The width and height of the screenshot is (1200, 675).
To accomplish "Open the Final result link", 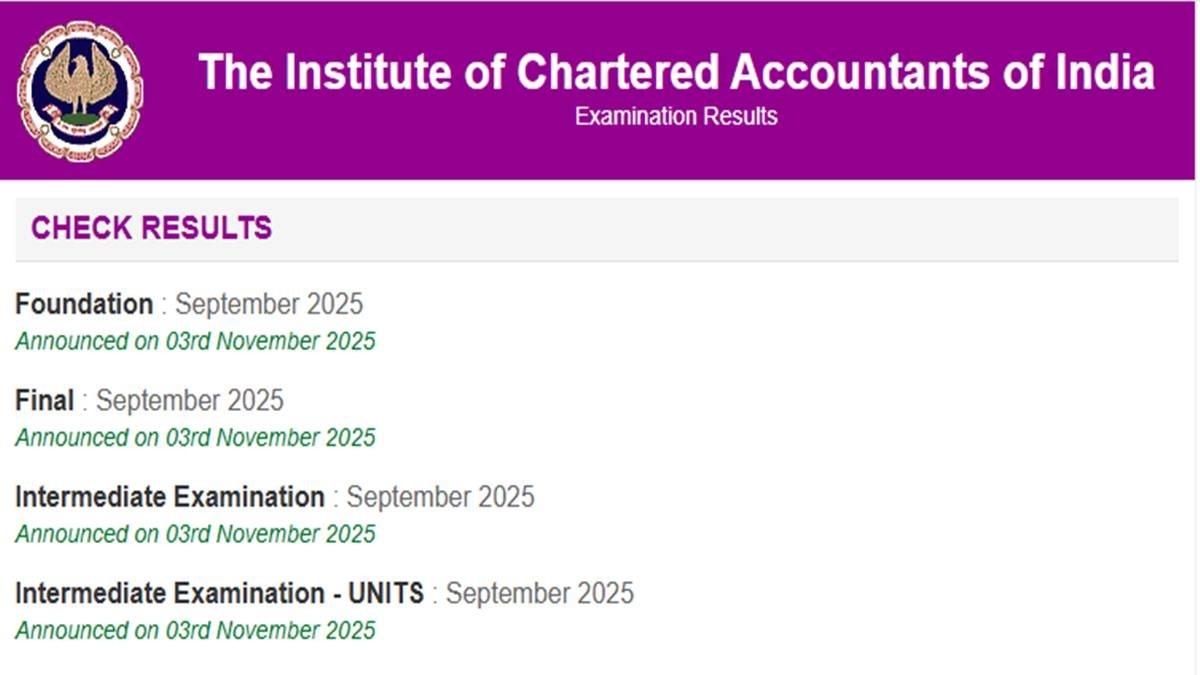I will click(44, 401).
